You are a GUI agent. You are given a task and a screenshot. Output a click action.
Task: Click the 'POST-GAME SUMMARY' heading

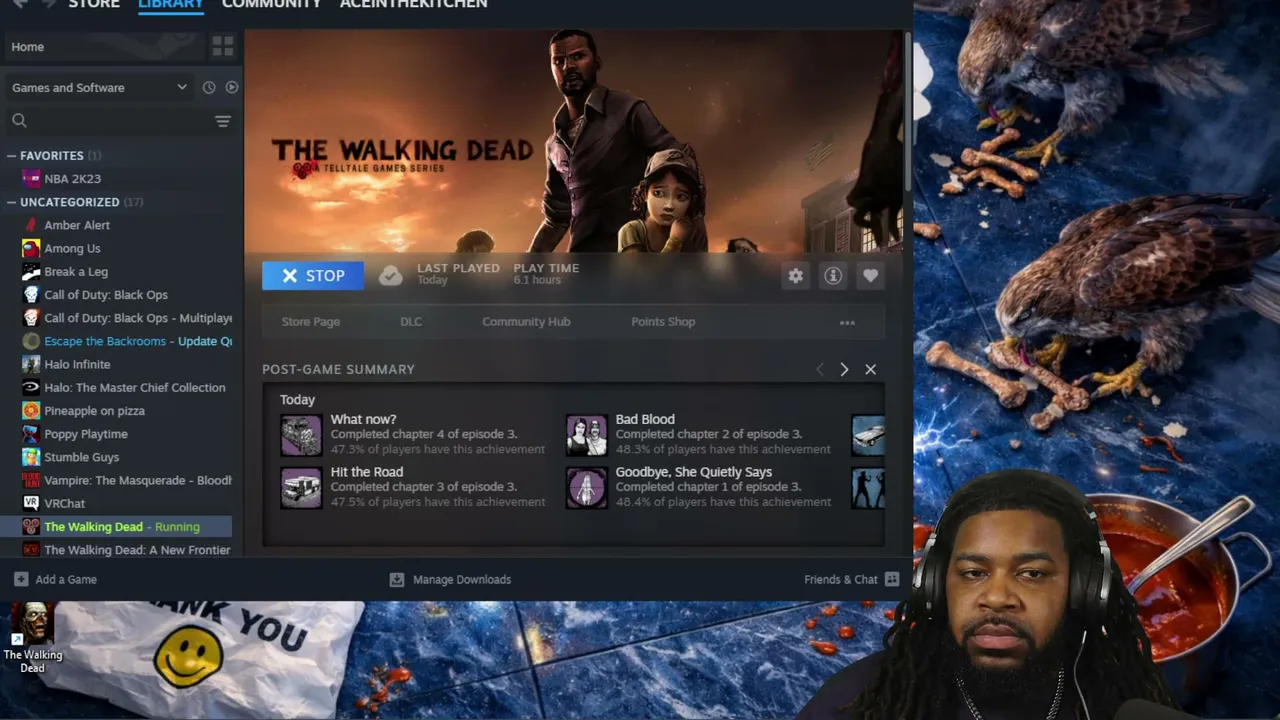(338, 370)
